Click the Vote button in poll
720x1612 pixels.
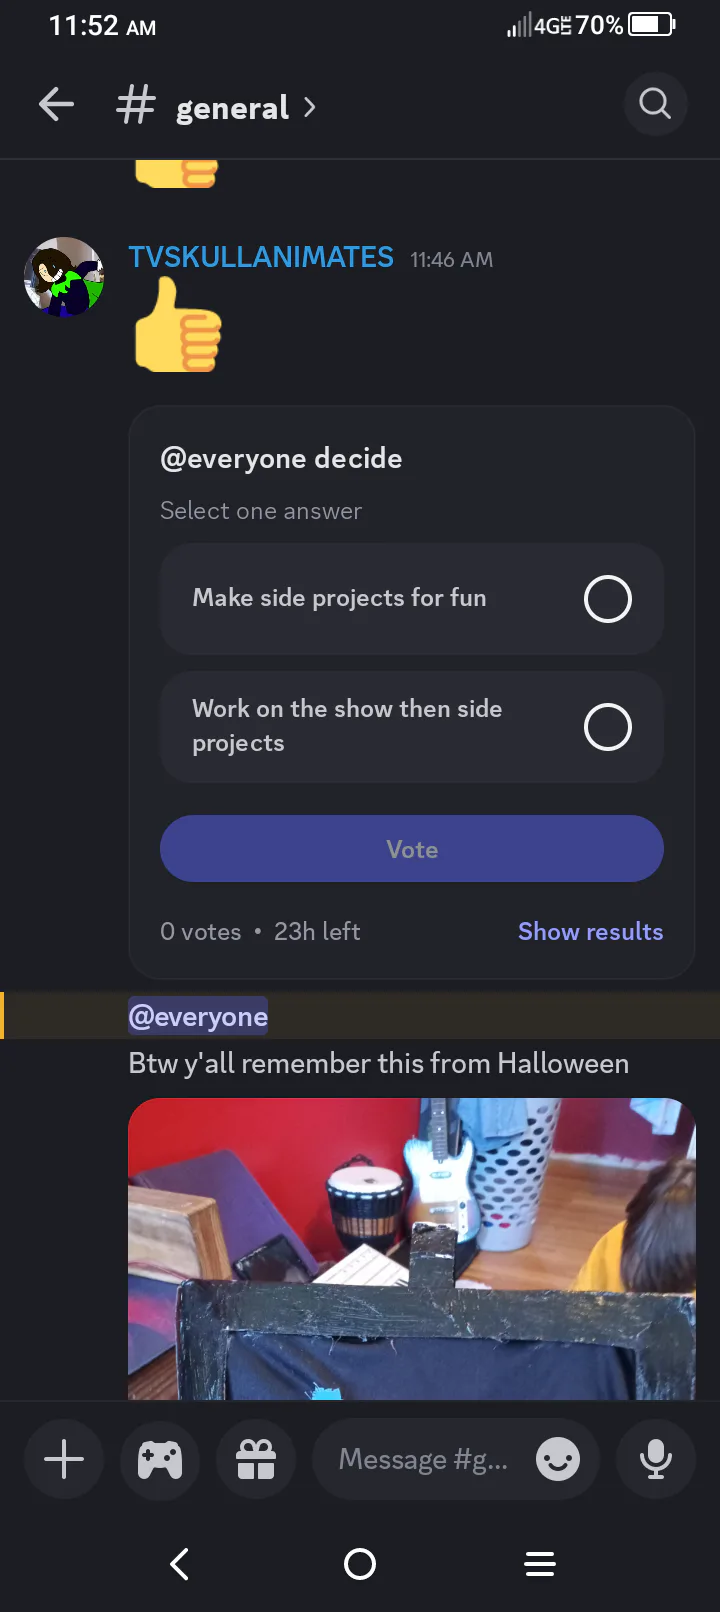pyautogui.click(x=412, y=849)
